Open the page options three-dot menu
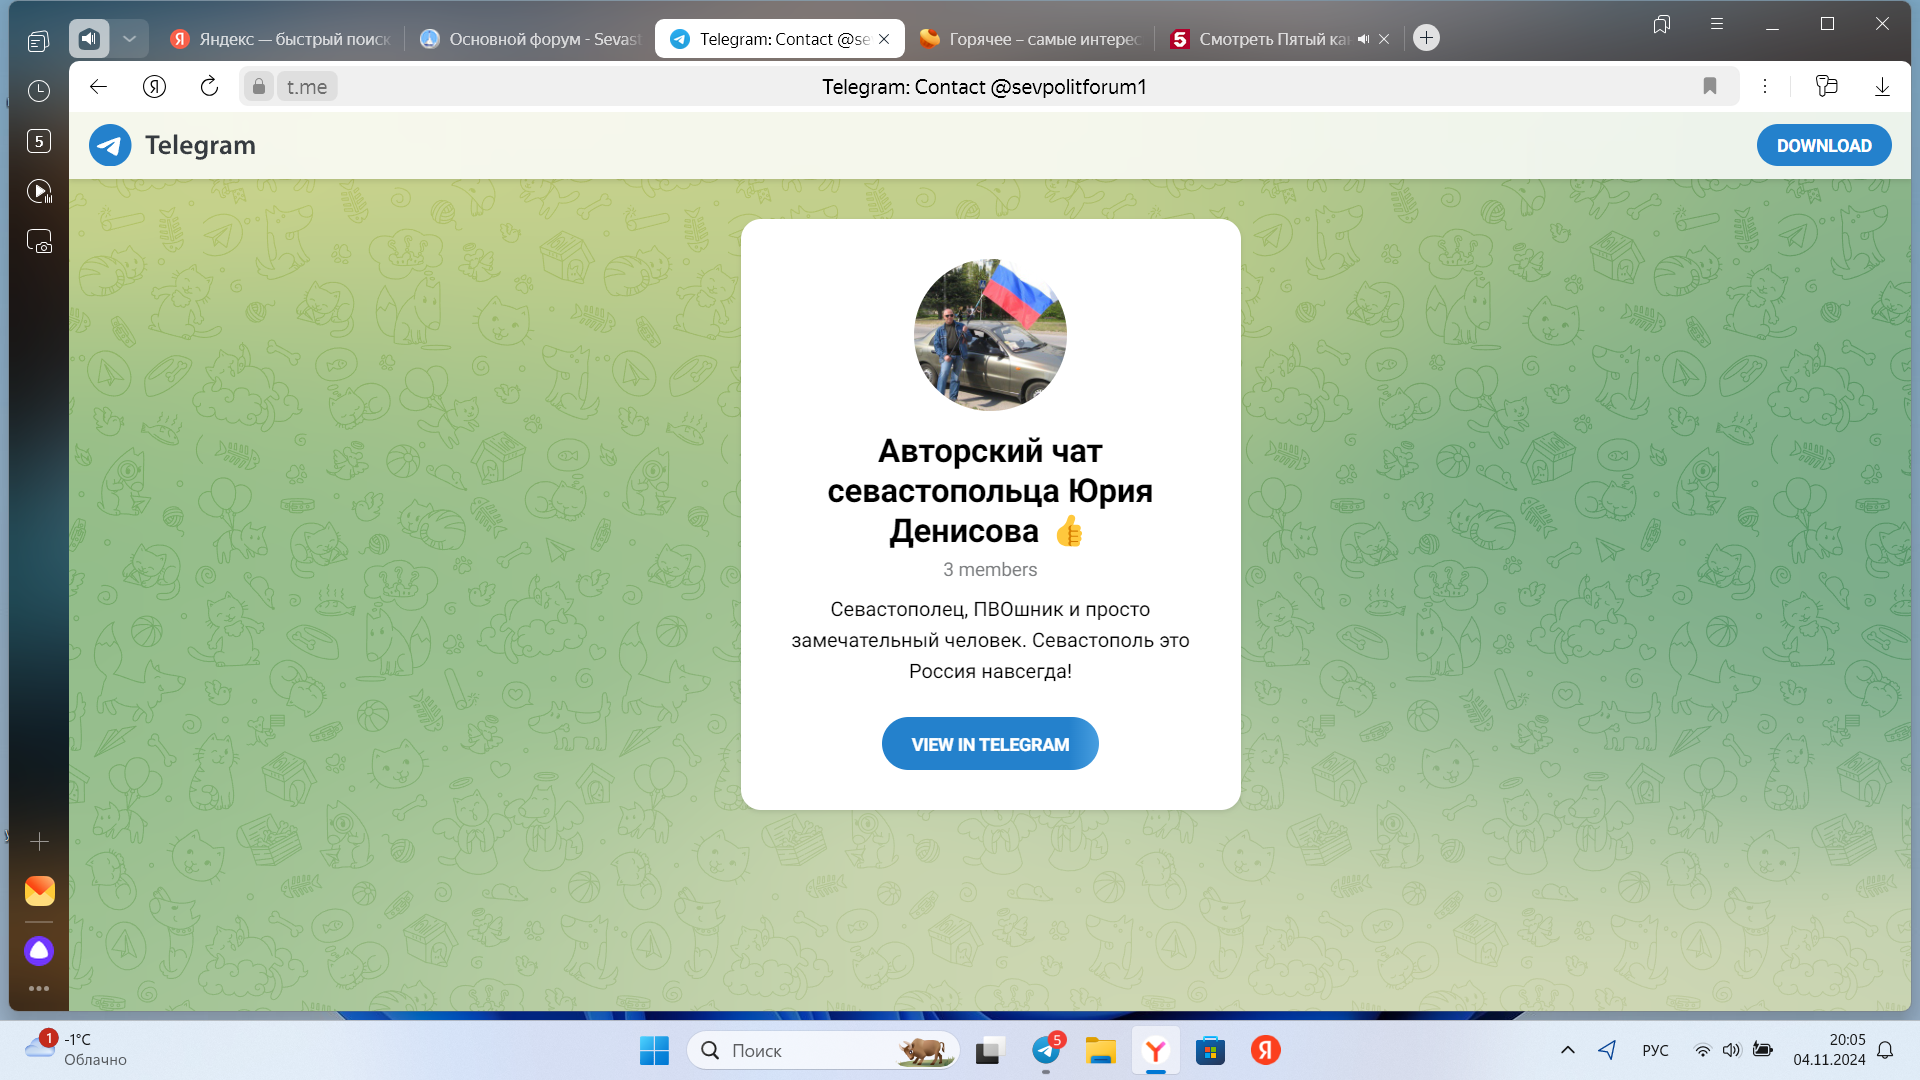This screenshot has height=1080, width=1920. click(1765, 87)
